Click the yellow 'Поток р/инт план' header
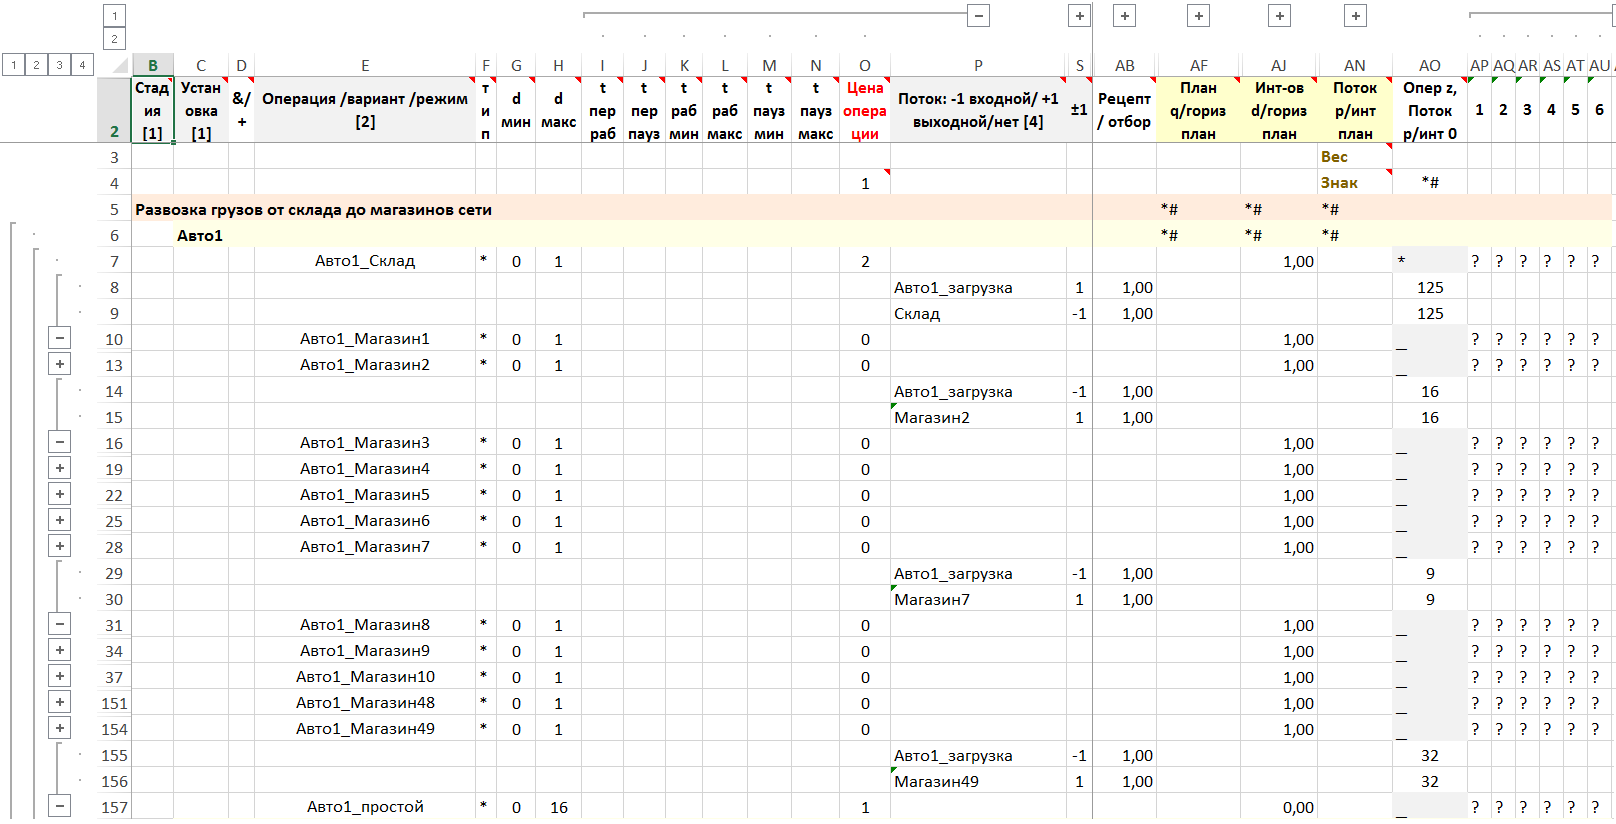 pos(1354,110)
